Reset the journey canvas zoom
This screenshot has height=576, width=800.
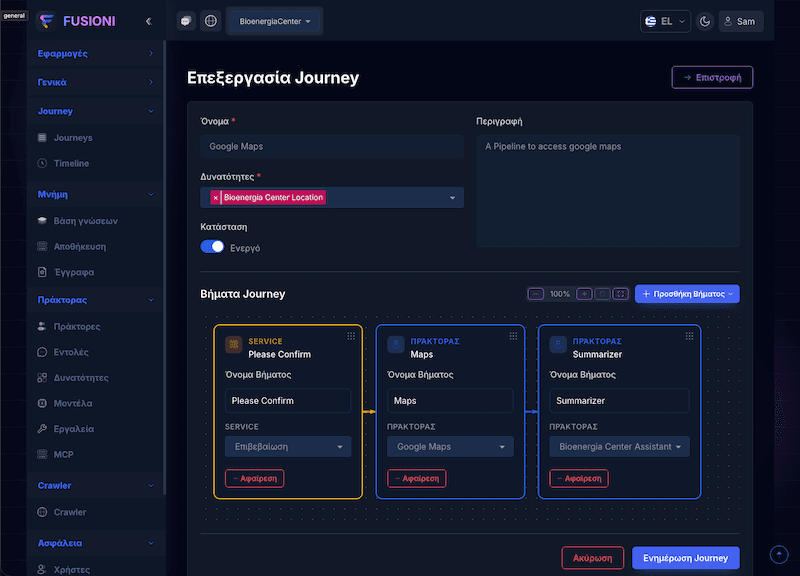click(x=603, y=294)
